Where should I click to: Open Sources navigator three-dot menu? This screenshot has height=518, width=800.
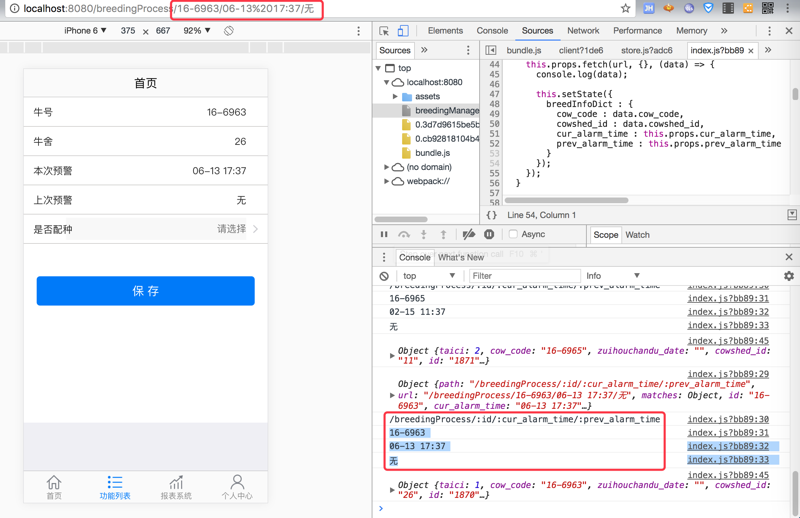tap(468, 50)
